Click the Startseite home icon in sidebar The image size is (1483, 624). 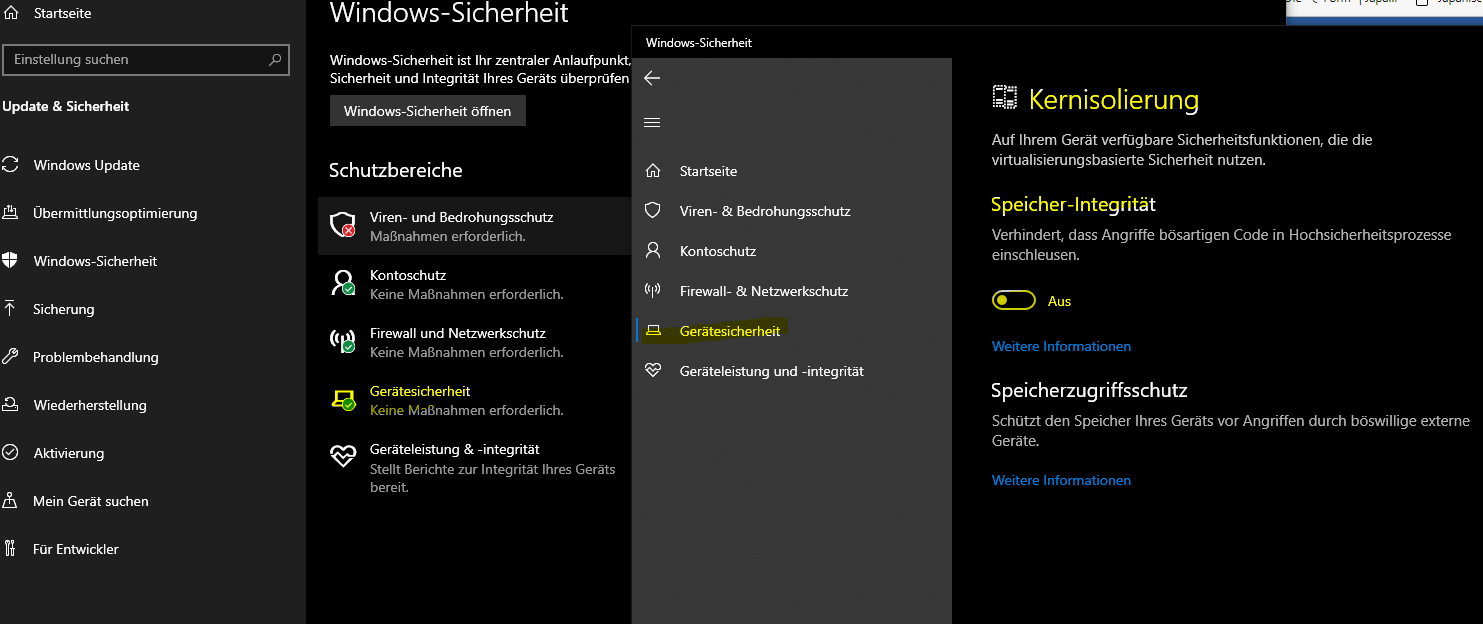point(653,171)
